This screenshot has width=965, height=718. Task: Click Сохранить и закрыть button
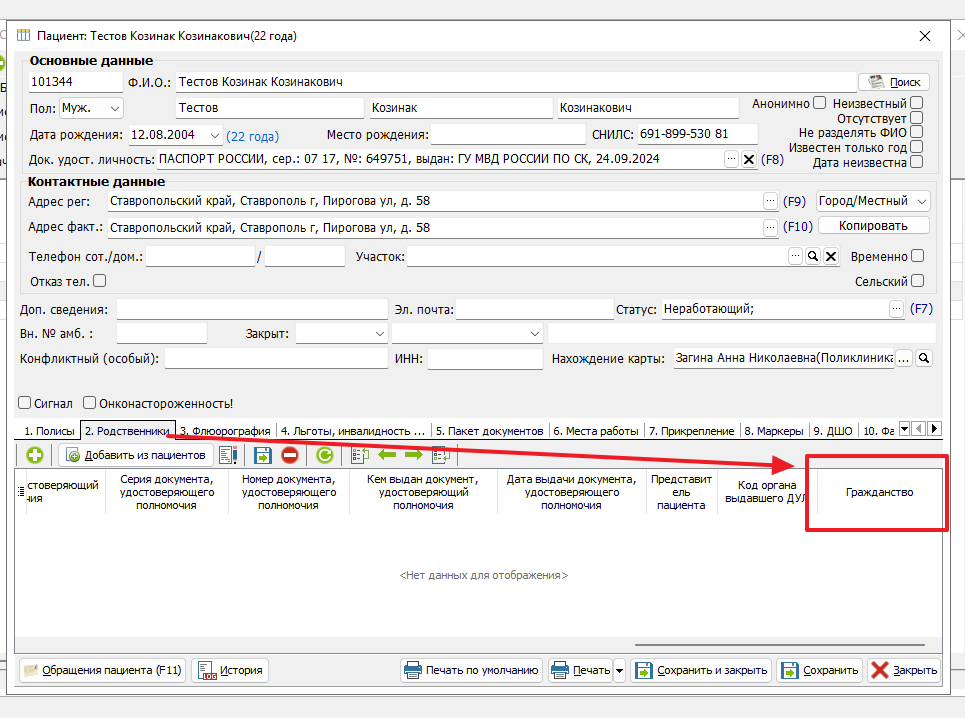click(702, 670)
